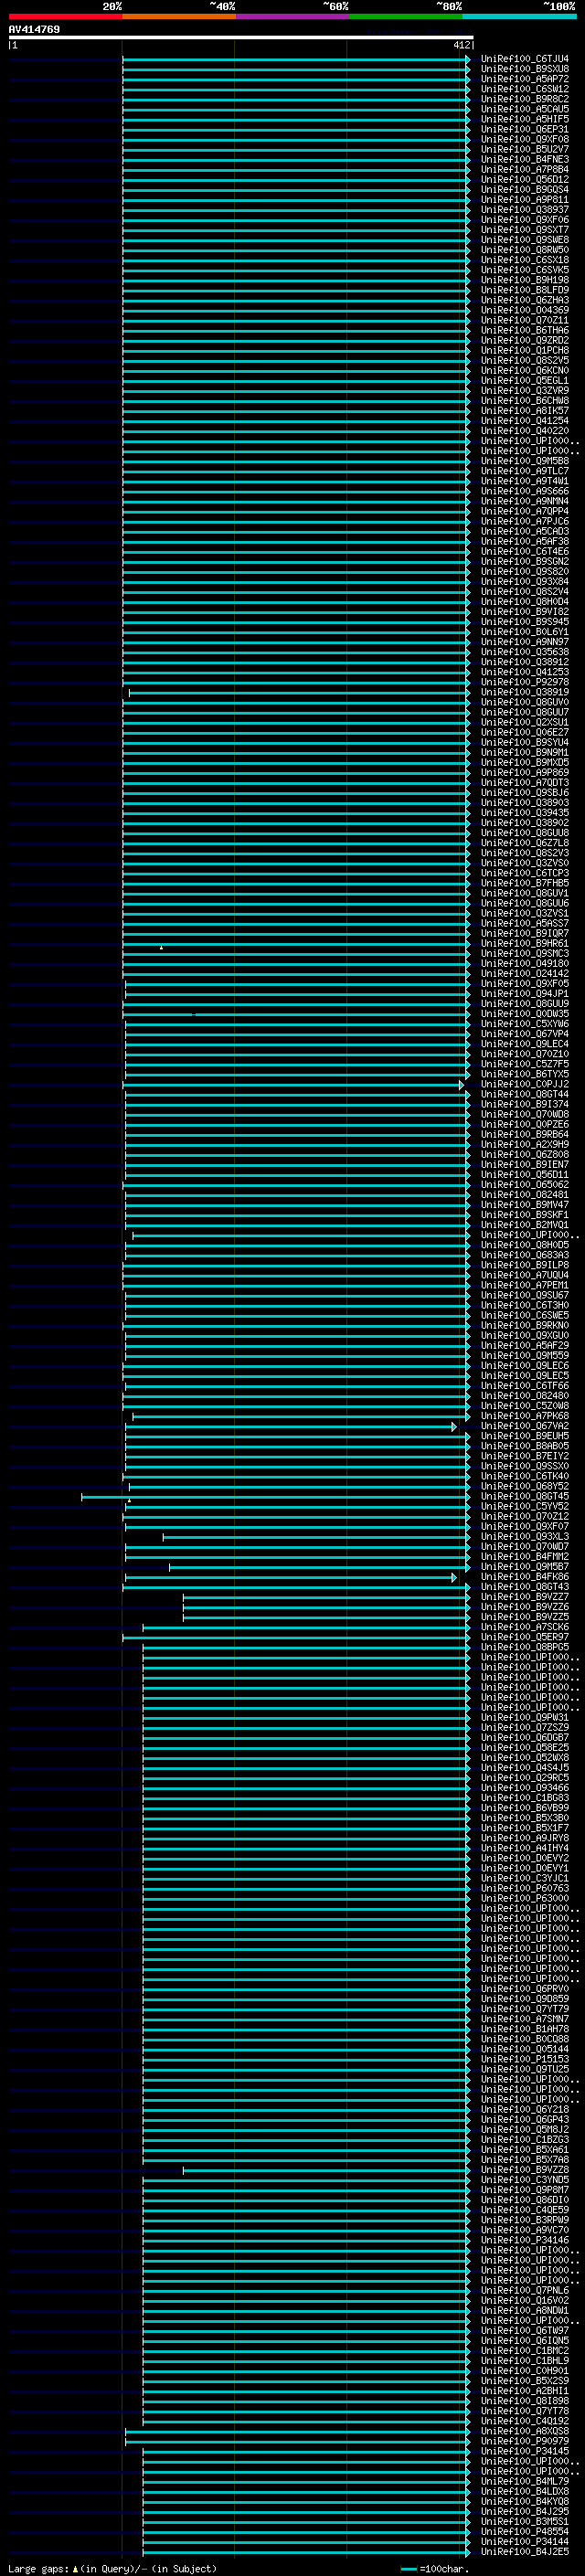This screenshot has width=585, height=2576.
Task: Click the cyan ~100% identity legend bar
Action: pyautogui.click(x=519, y=16)
